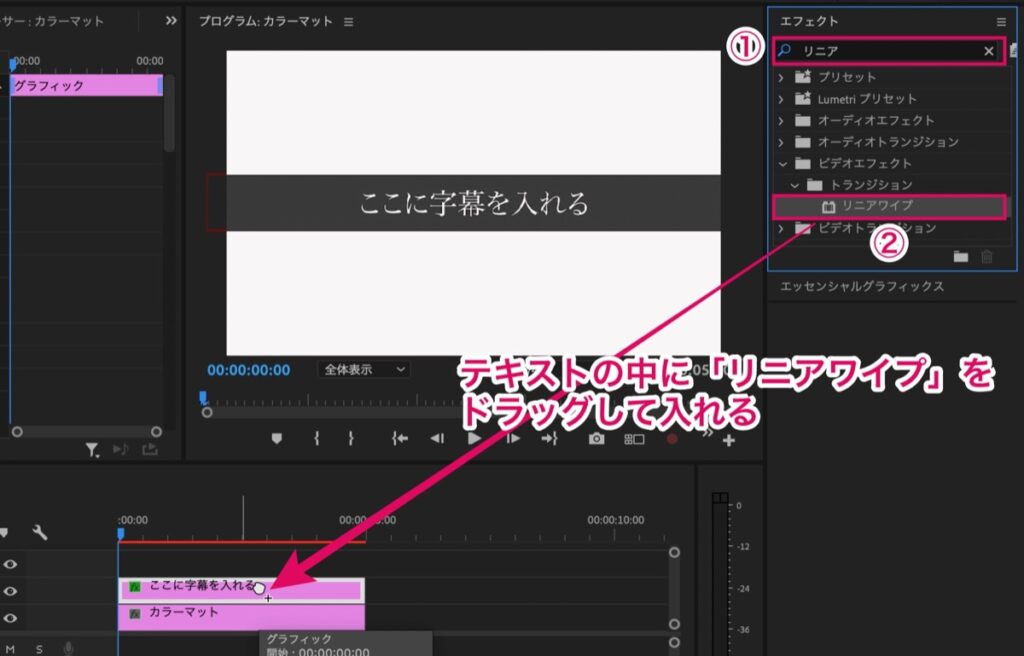Select the オーディオエフェクト row
This screenshot has width=1024, height=656.
pyautogui.click(x=889, y=121)
